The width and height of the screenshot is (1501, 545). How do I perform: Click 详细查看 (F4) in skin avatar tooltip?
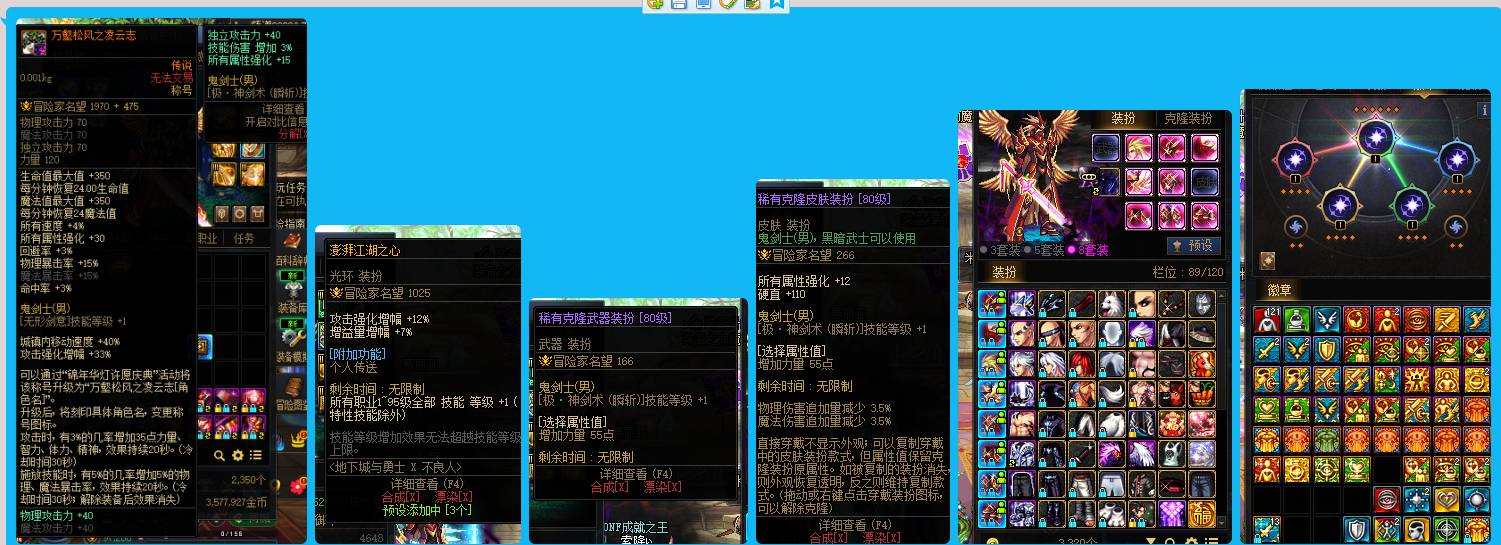tap(855, 525)
